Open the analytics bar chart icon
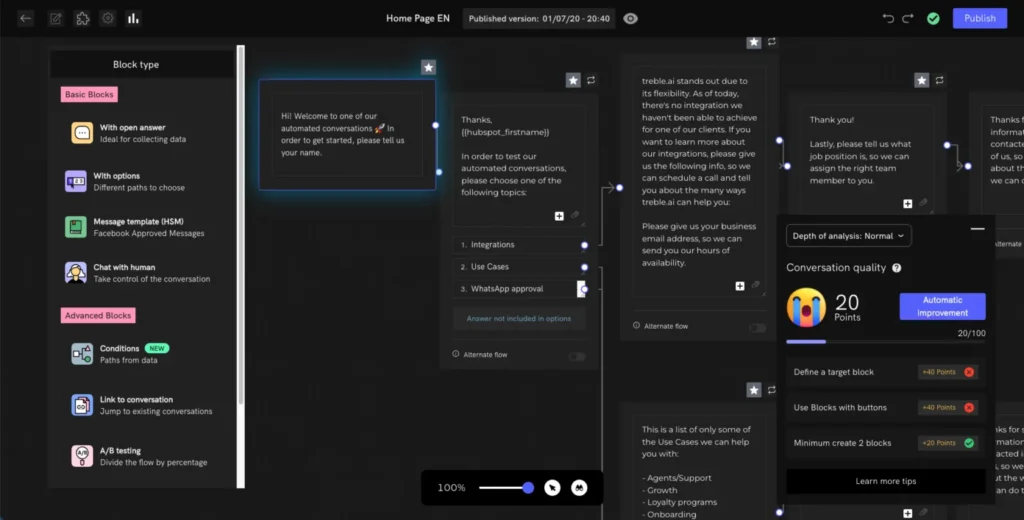The image size is (1024, 520). point(133,18)
